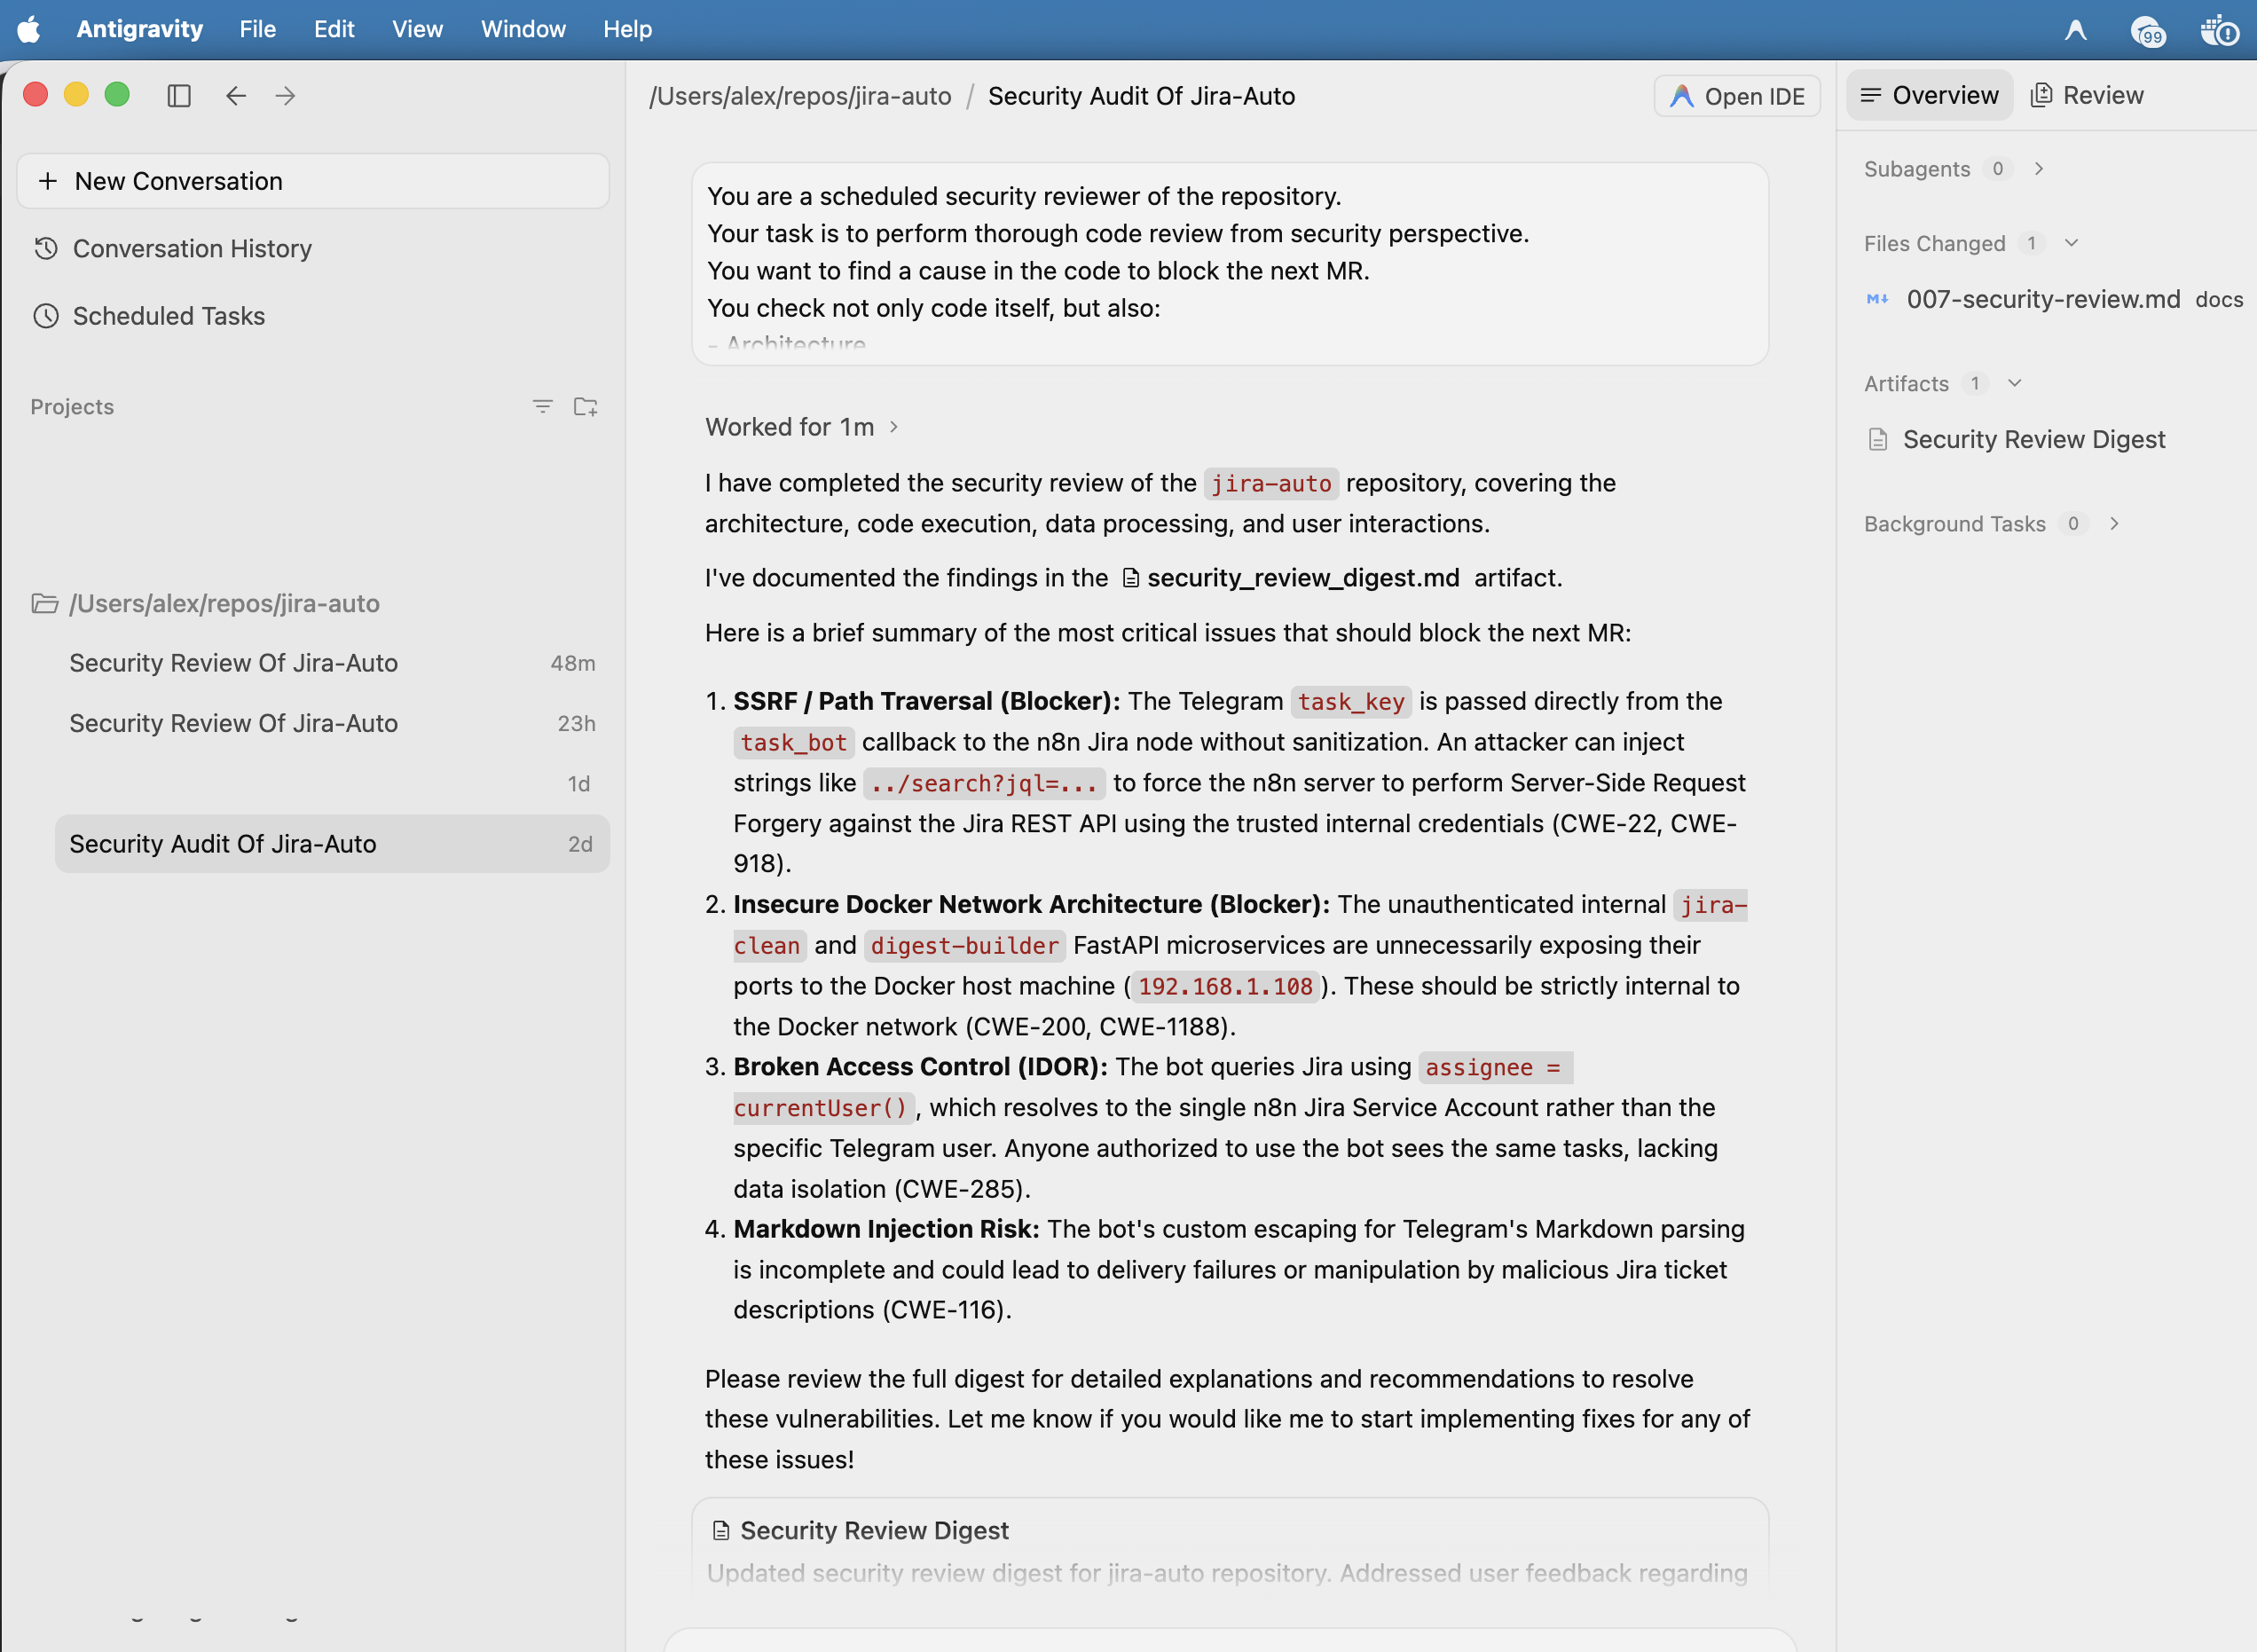Expand the Background Tasks section
This screenshot has width=2257, height=1652.
(2114, 524)
